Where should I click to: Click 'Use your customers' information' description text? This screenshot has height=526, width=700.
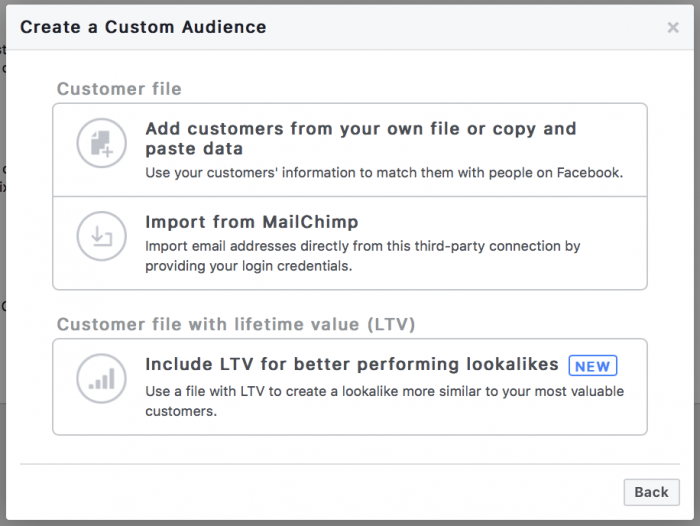tap(384, 173)
